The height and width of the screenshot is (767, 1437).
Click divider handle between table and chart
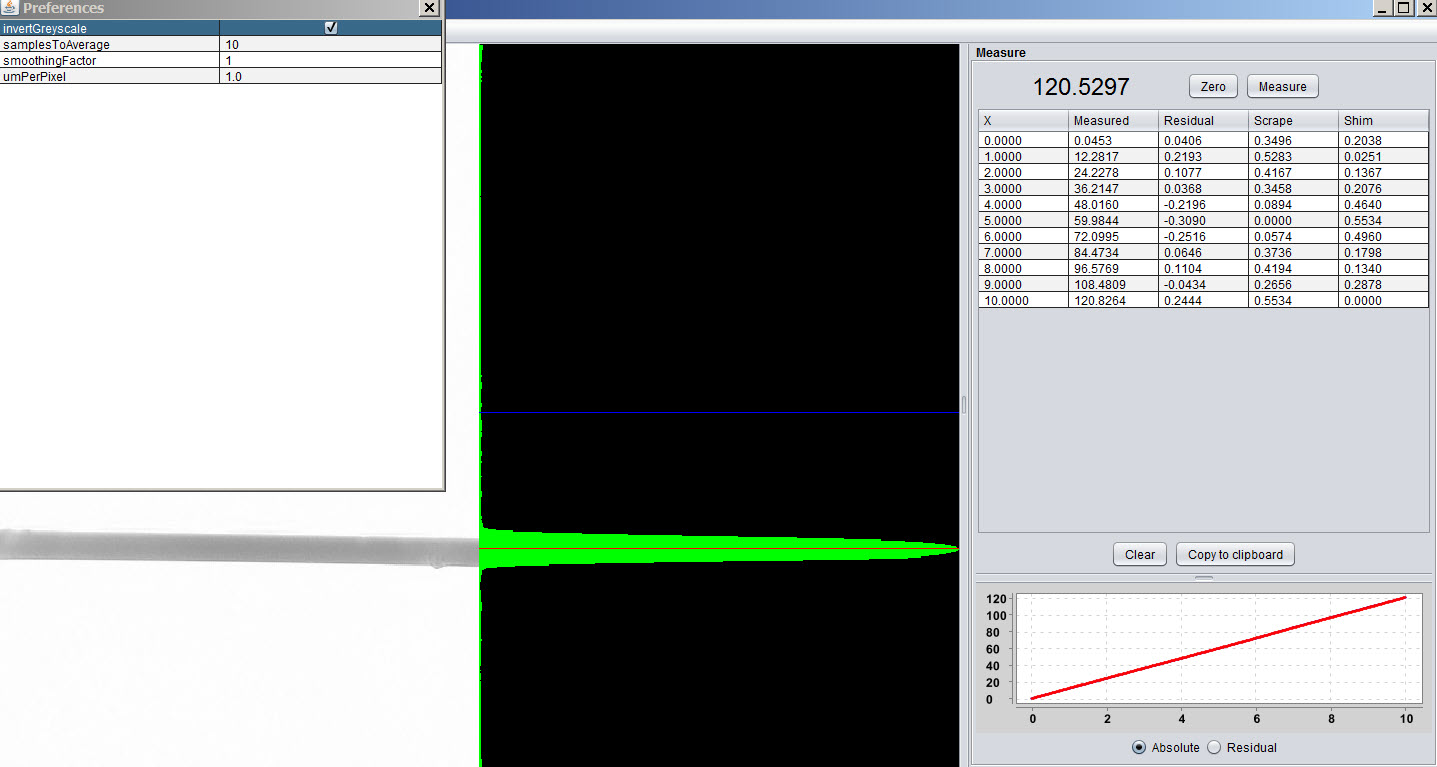(x=1204, y=577)
